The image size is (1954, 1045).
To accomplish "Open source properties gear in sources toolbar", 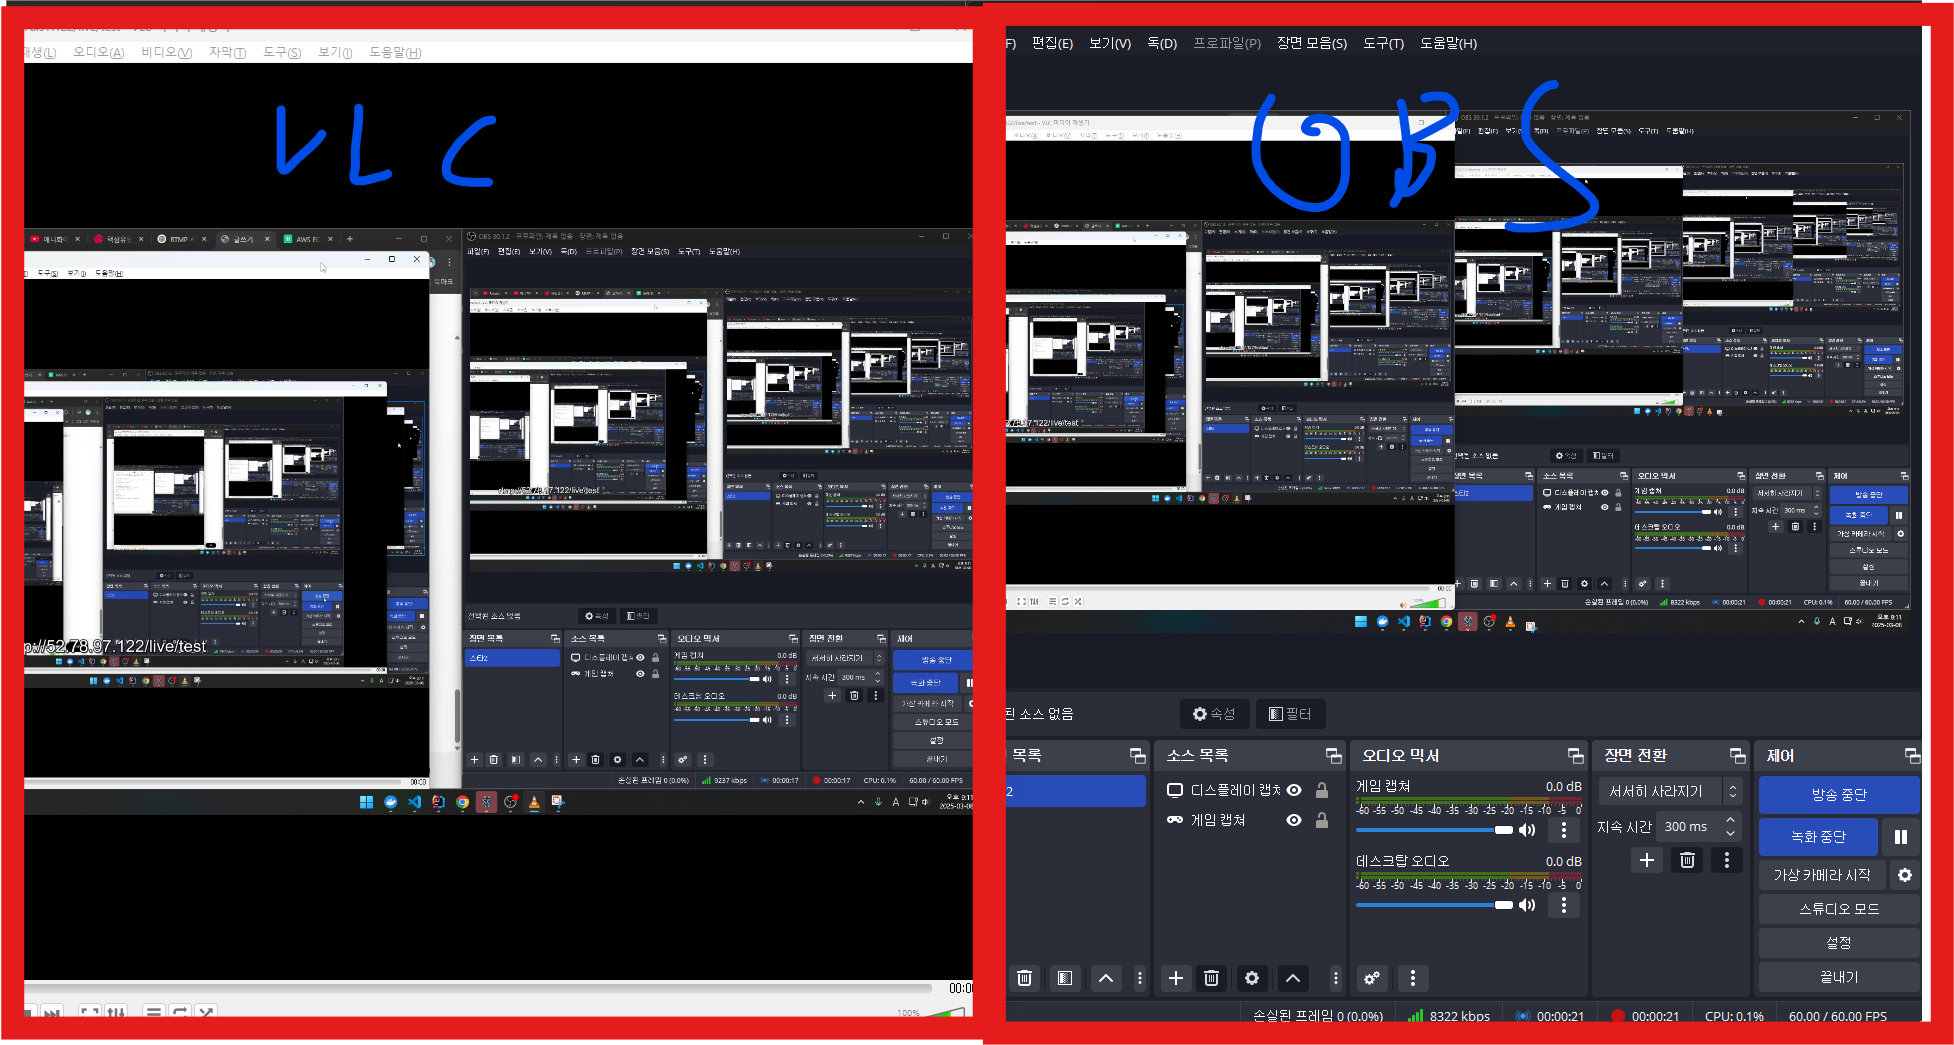I will point(1252,978).
